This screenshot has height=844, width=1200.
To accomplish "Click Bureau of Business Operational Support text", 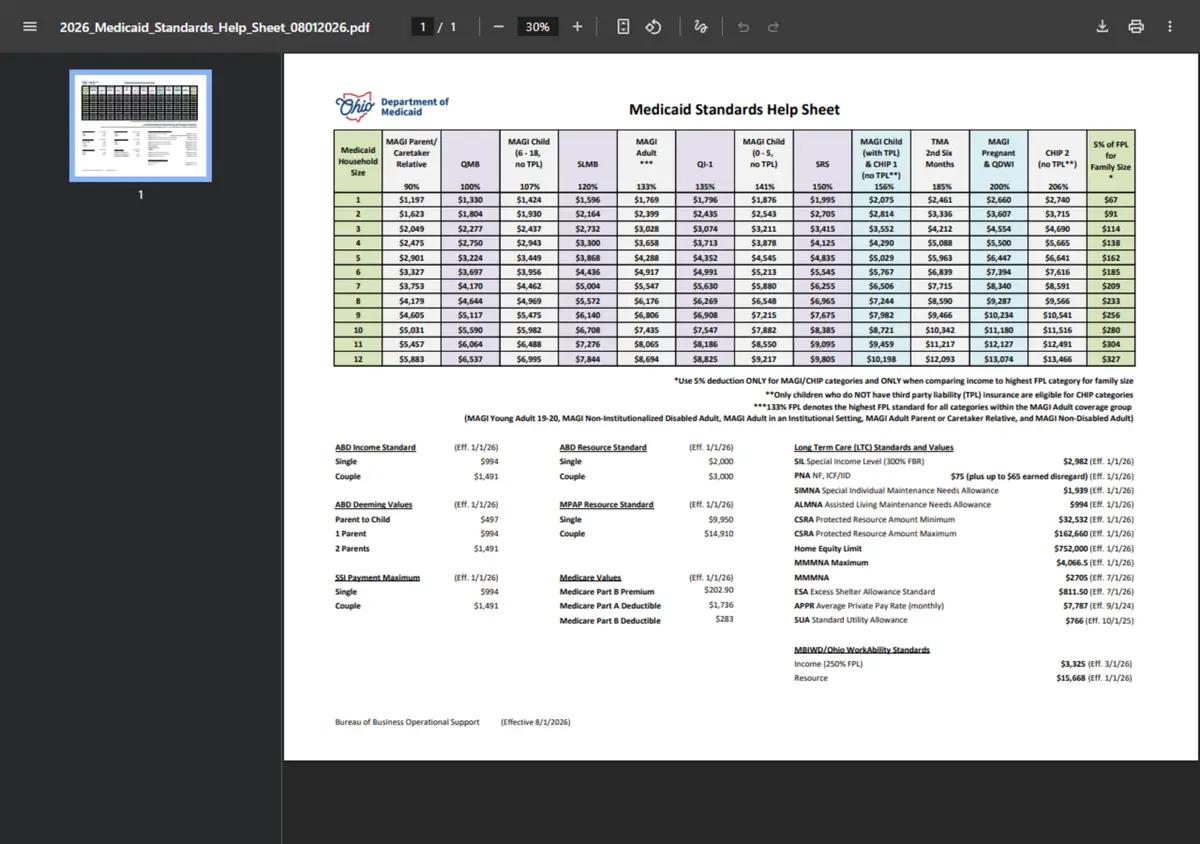I will (x=407, y=722).
